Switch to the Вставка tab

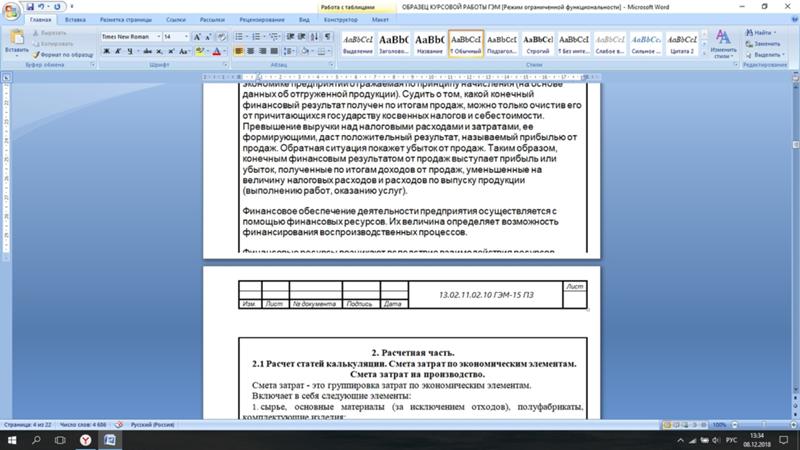[x=75, y=19]
